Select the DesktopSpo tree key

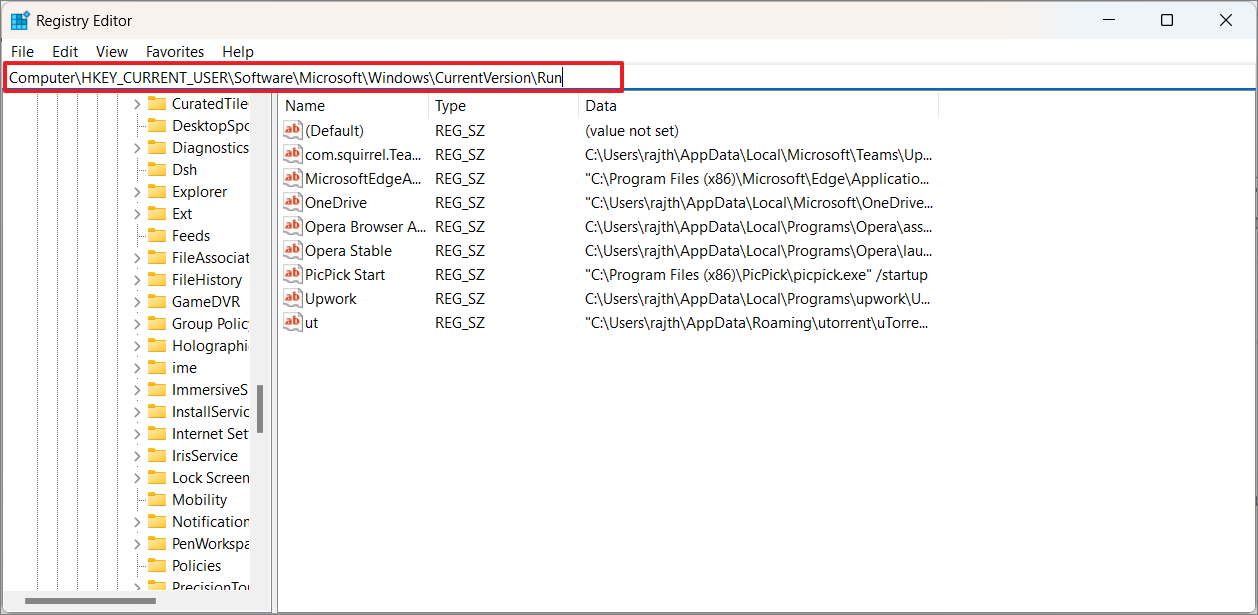210,126
